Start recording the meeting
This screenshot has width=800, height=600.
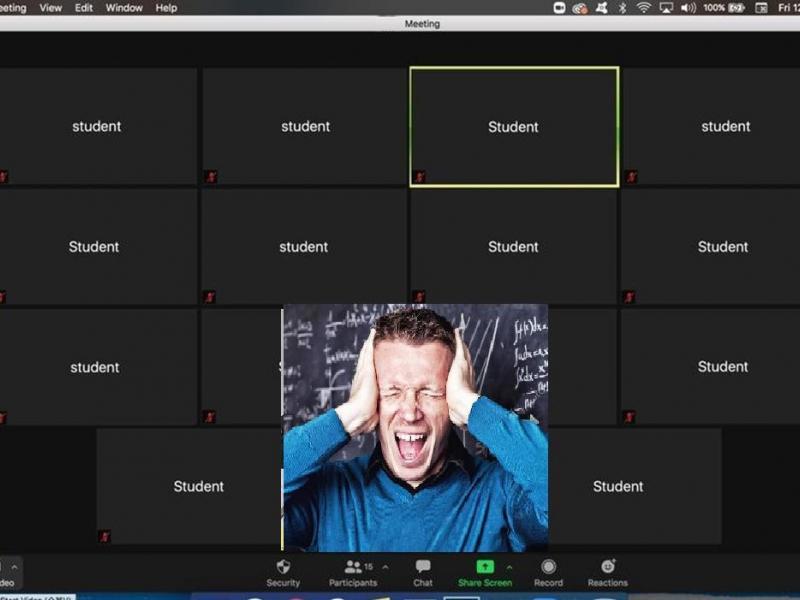tap(549, 567)
